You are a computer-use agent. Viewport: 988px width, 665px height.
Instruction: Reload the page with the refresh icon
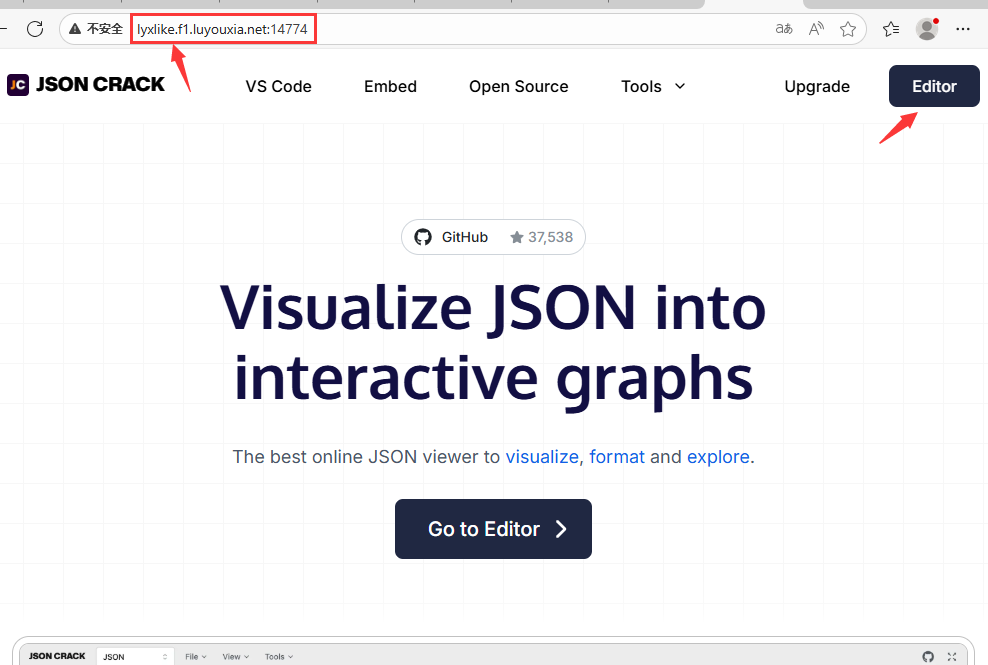coord(35,28)
